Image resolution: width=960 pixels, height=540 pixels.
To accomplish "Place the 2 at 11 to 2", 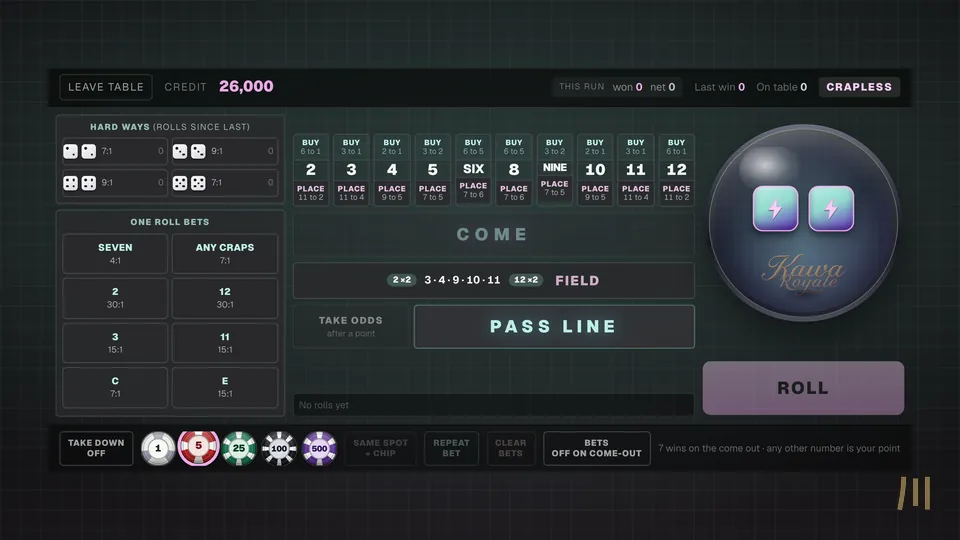I will click(310, 193).
